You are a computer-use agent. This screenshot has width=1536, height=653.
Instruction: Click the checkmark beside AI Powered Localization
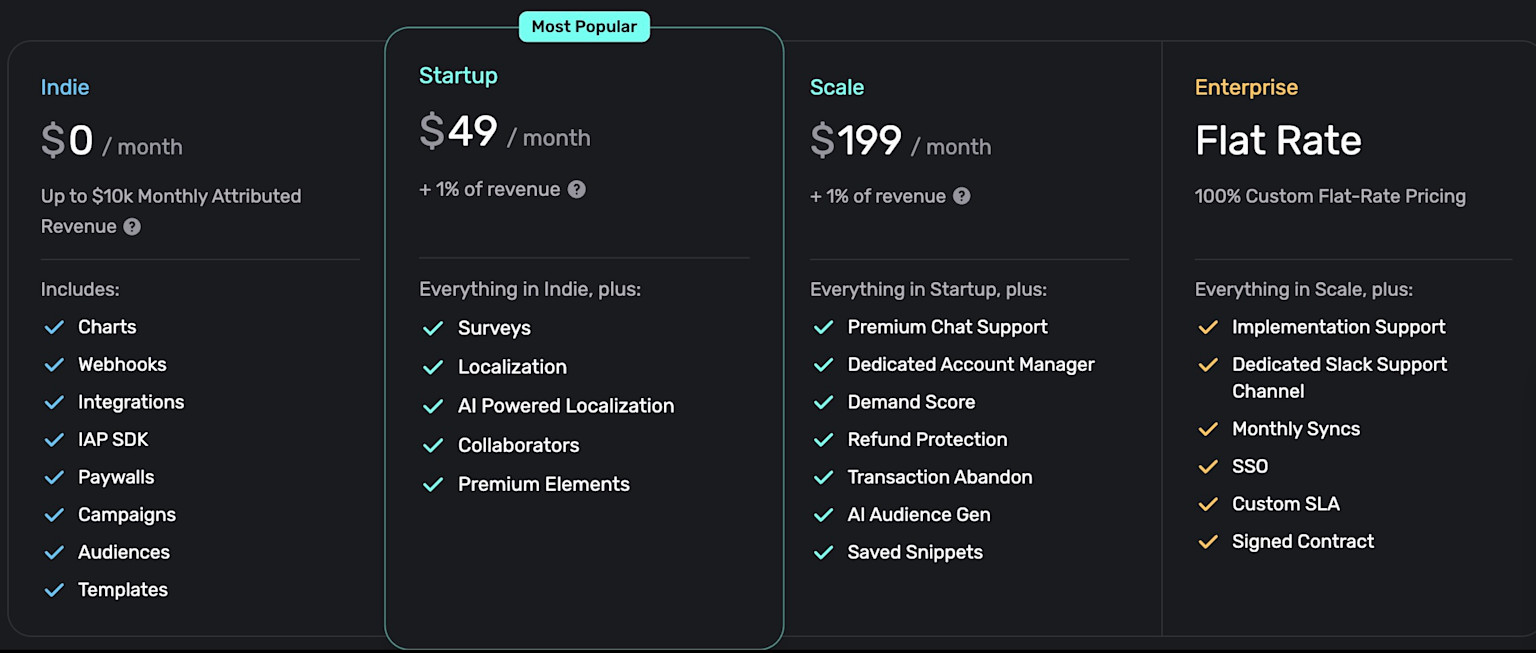(x=433, y=406)
